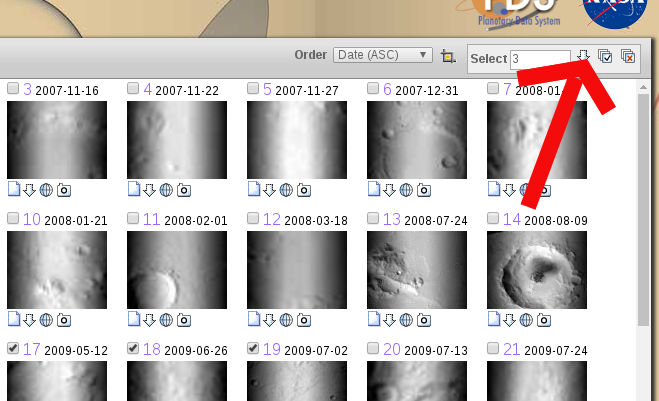This screenshot has height=401, width=659.
Task: Check the box for image 20
Action: tap(373, 348)
